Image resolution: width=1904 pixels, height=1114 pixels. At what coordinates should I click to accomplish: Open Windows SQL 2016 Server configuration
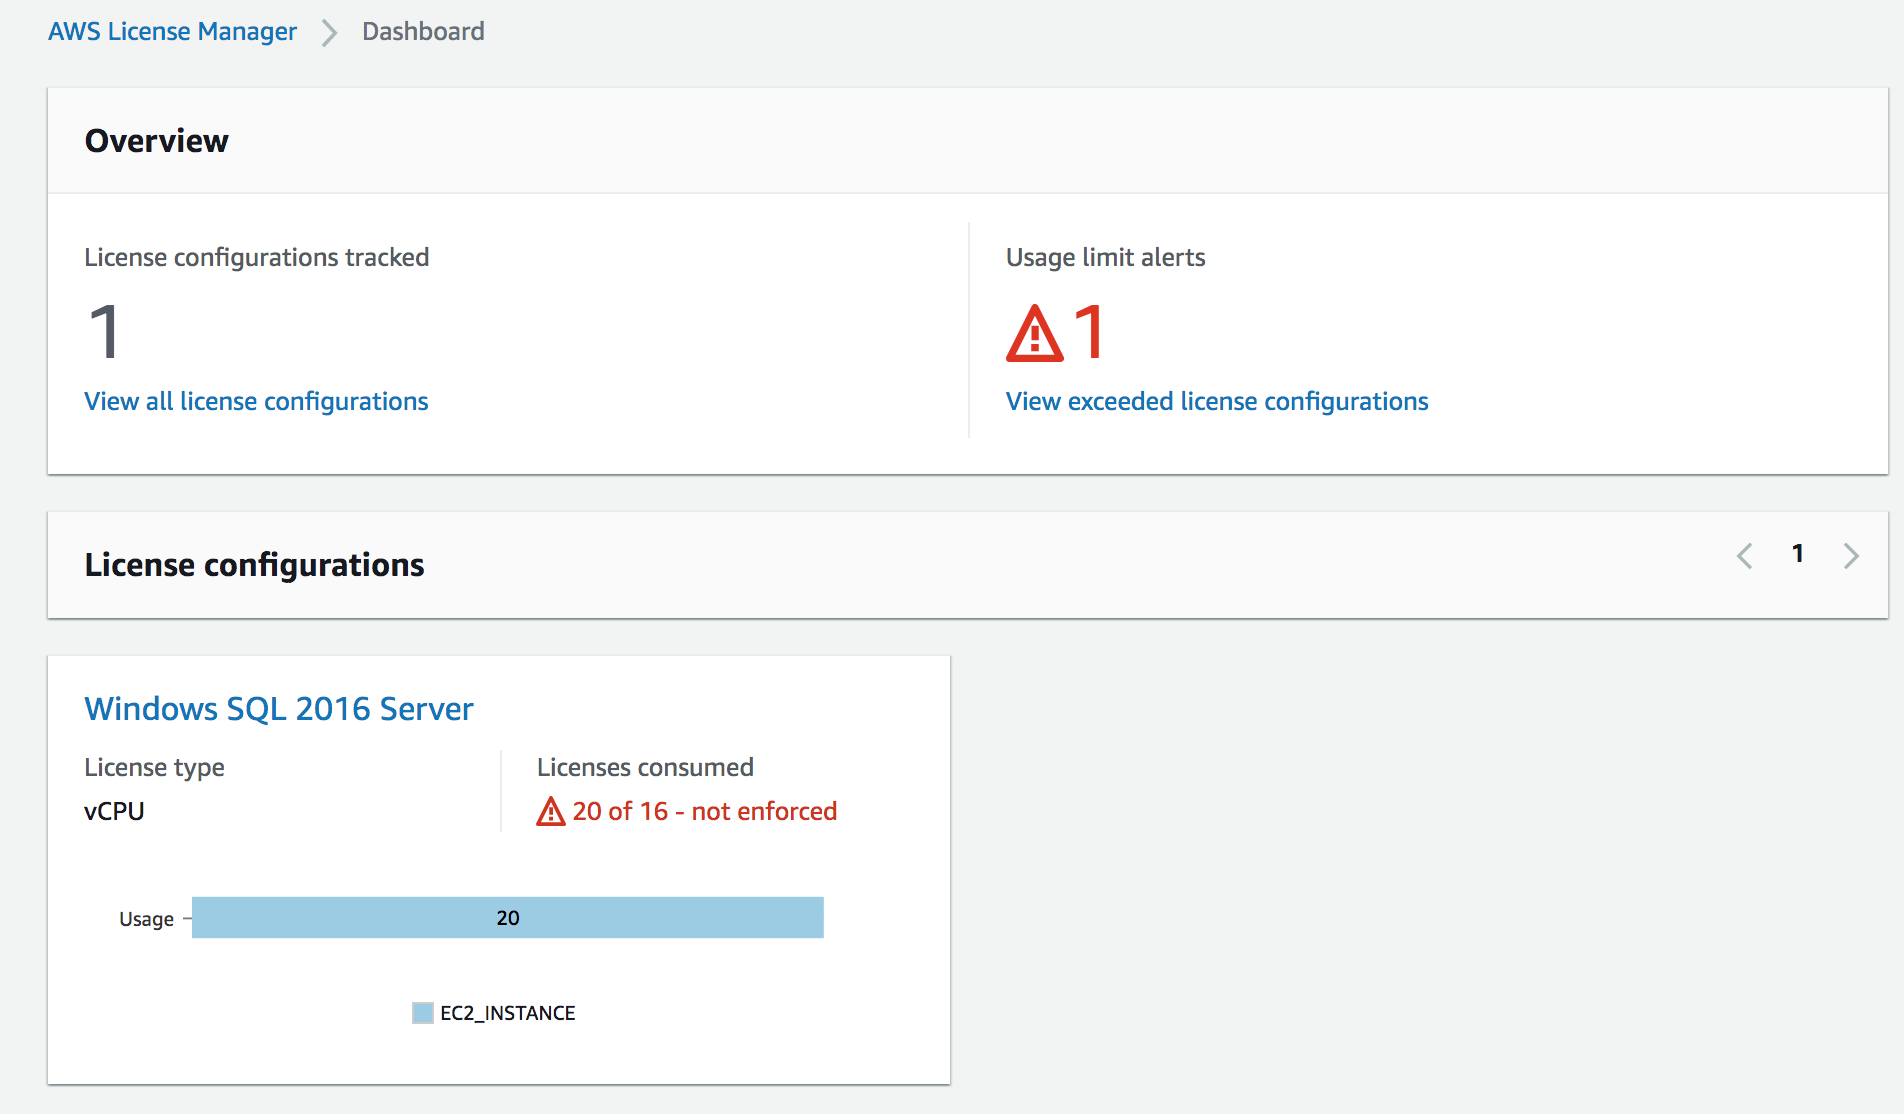tap(279, 708)
